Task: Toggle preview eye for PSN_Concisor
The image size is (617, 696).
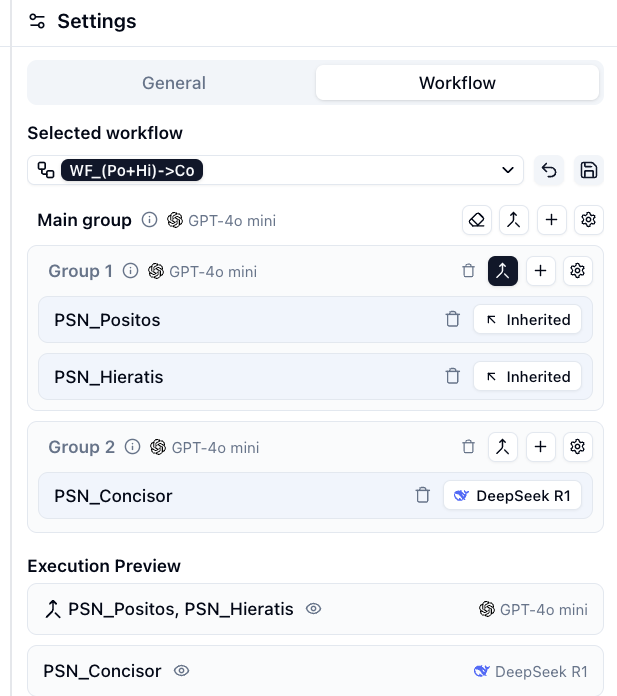Action: tap(181, 671)
